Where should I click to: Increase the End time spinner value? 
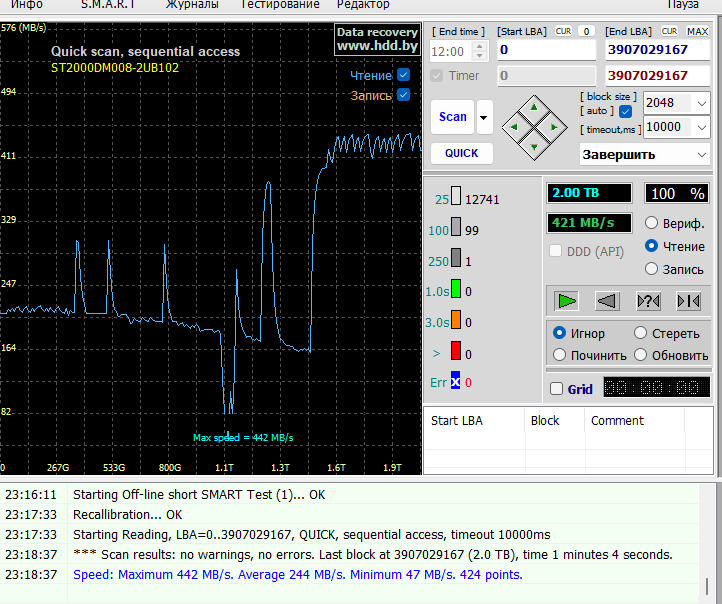click(479, 46)
